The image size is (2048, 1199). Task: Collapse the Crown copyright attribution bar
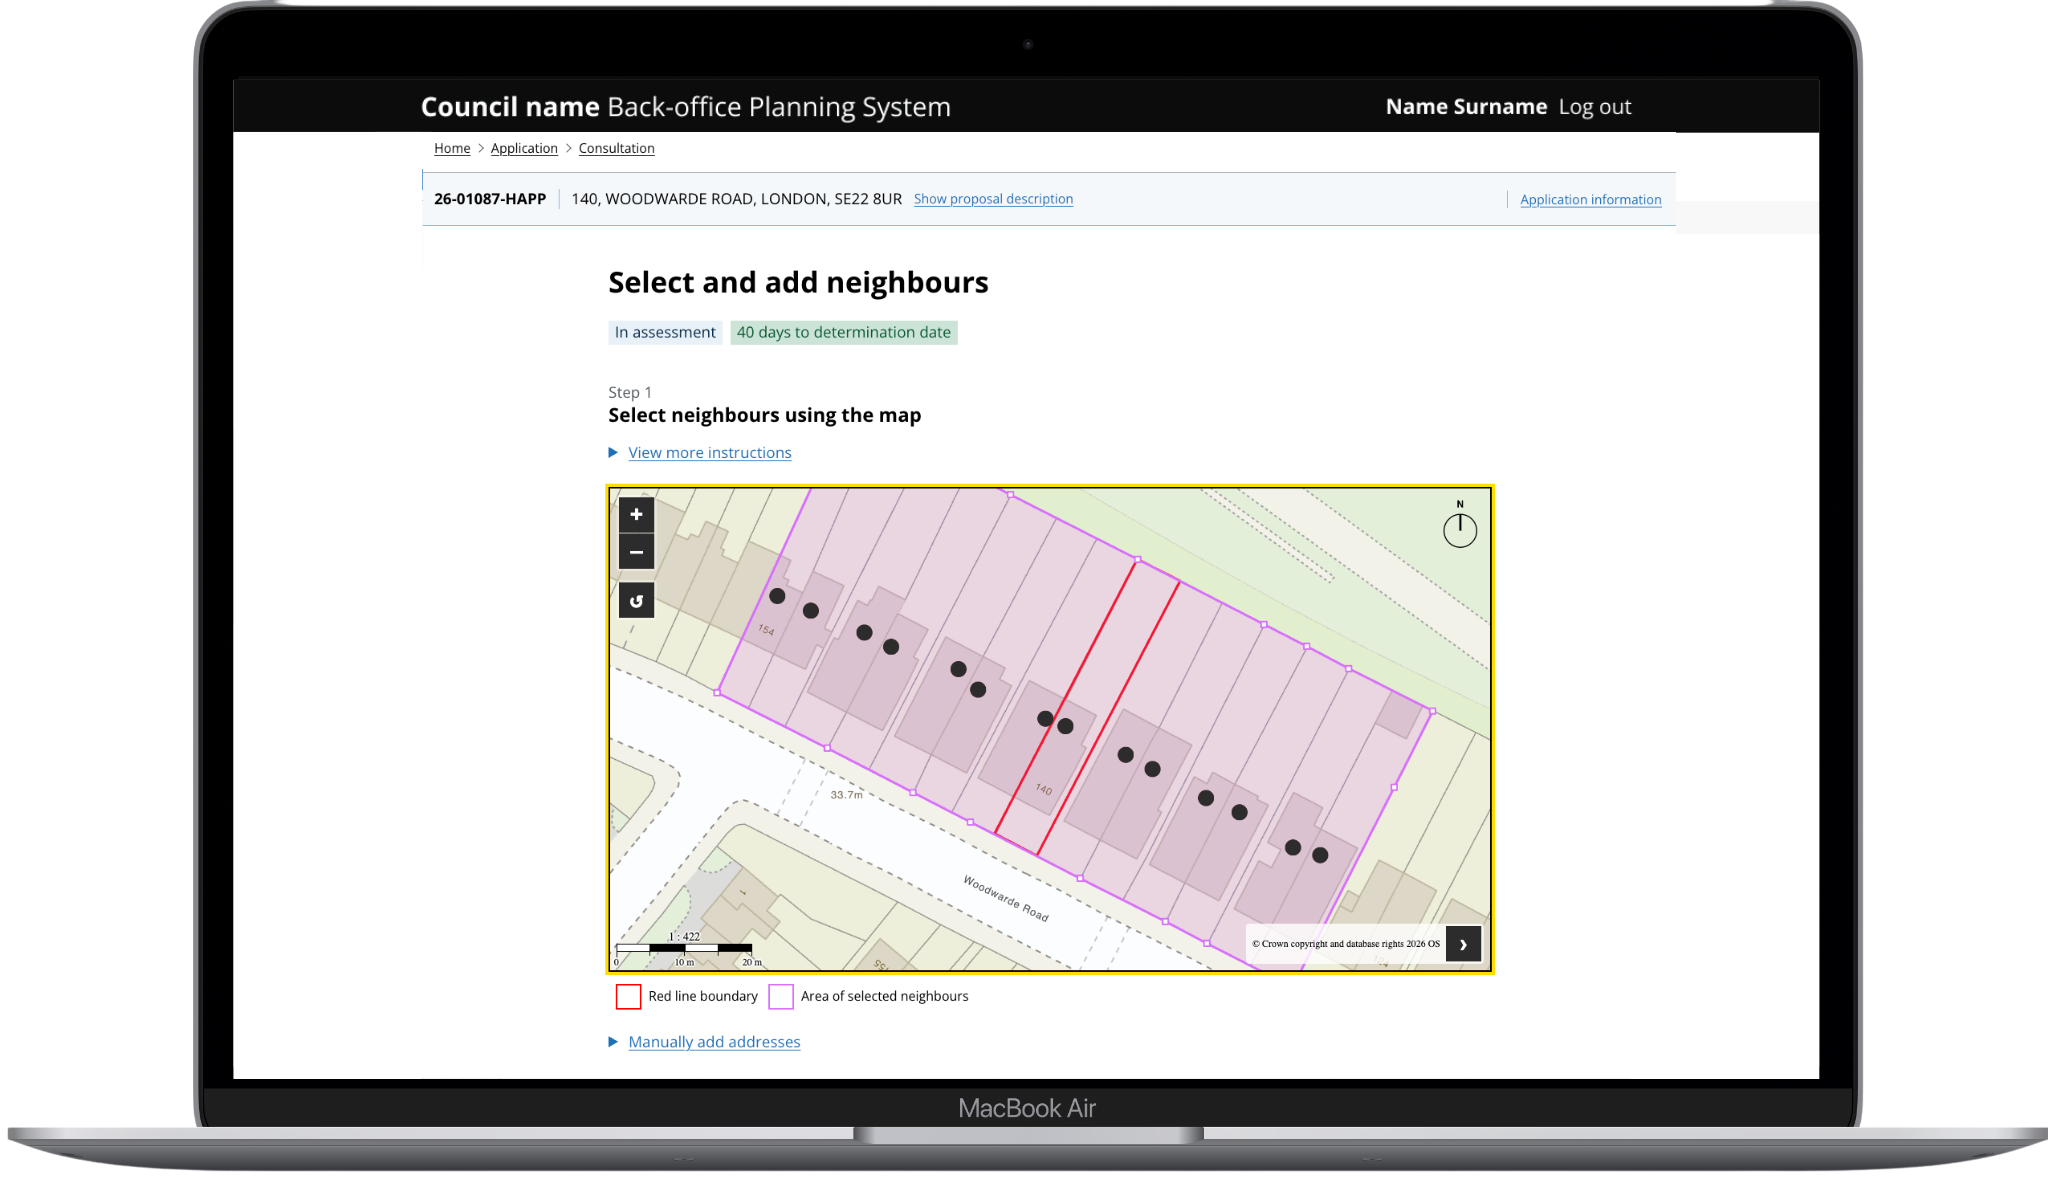pos(1463,943)
